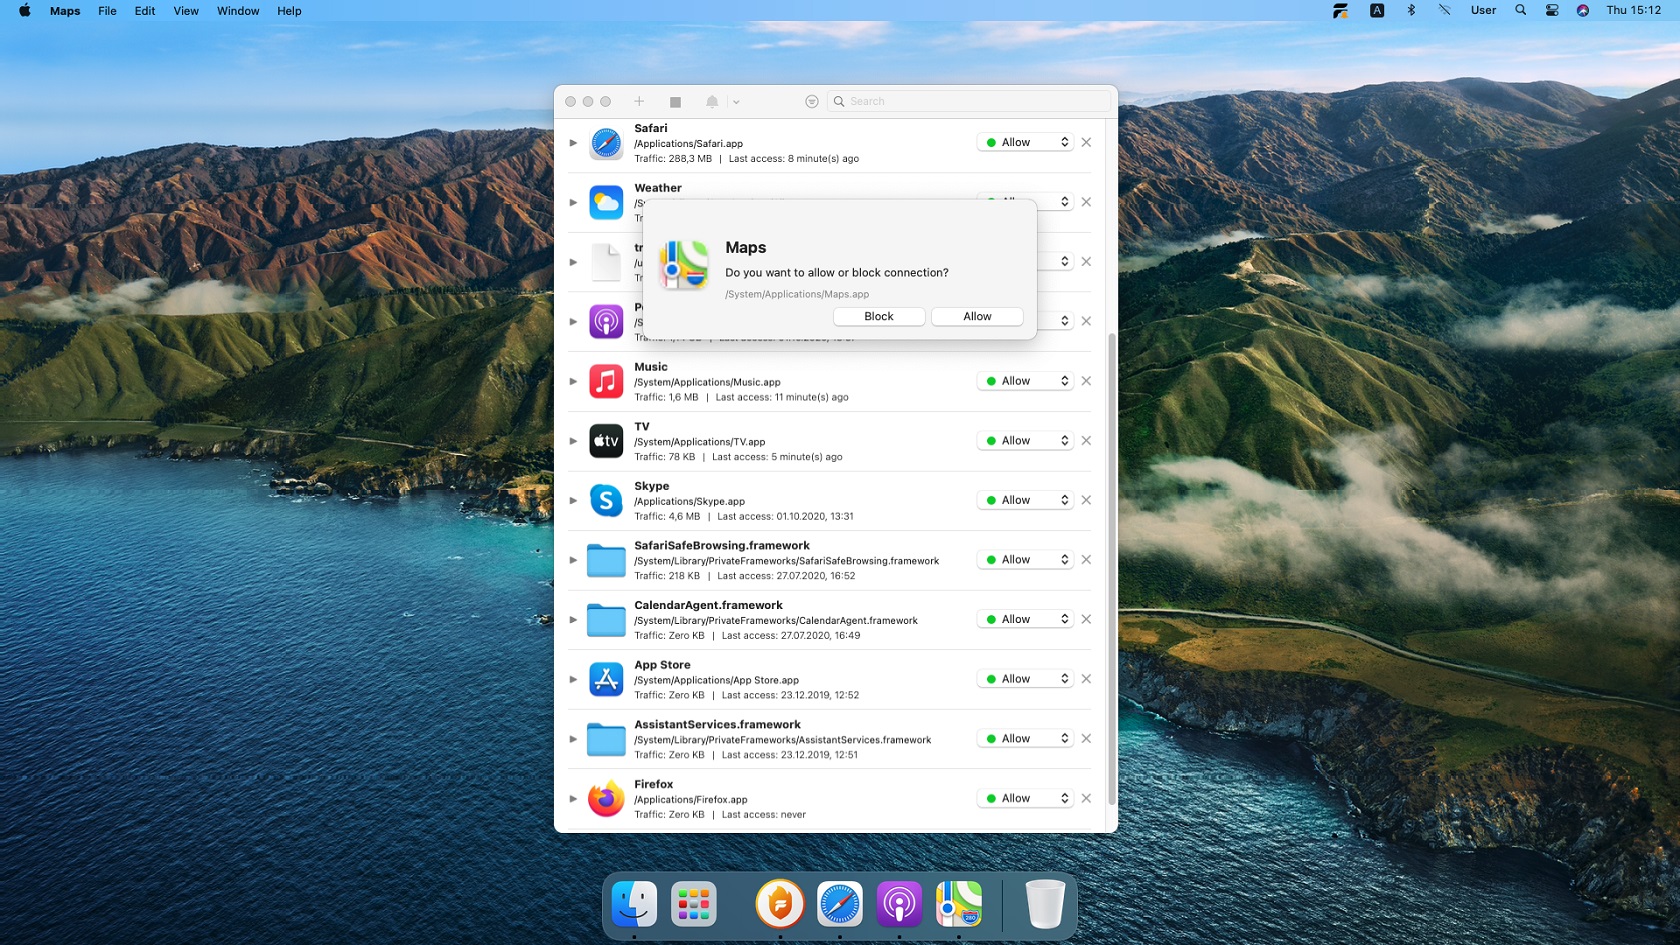Viewport: 1680px width, 945px height.
Task: Click the Podcasts app icon in list
Action: [606, 321]
